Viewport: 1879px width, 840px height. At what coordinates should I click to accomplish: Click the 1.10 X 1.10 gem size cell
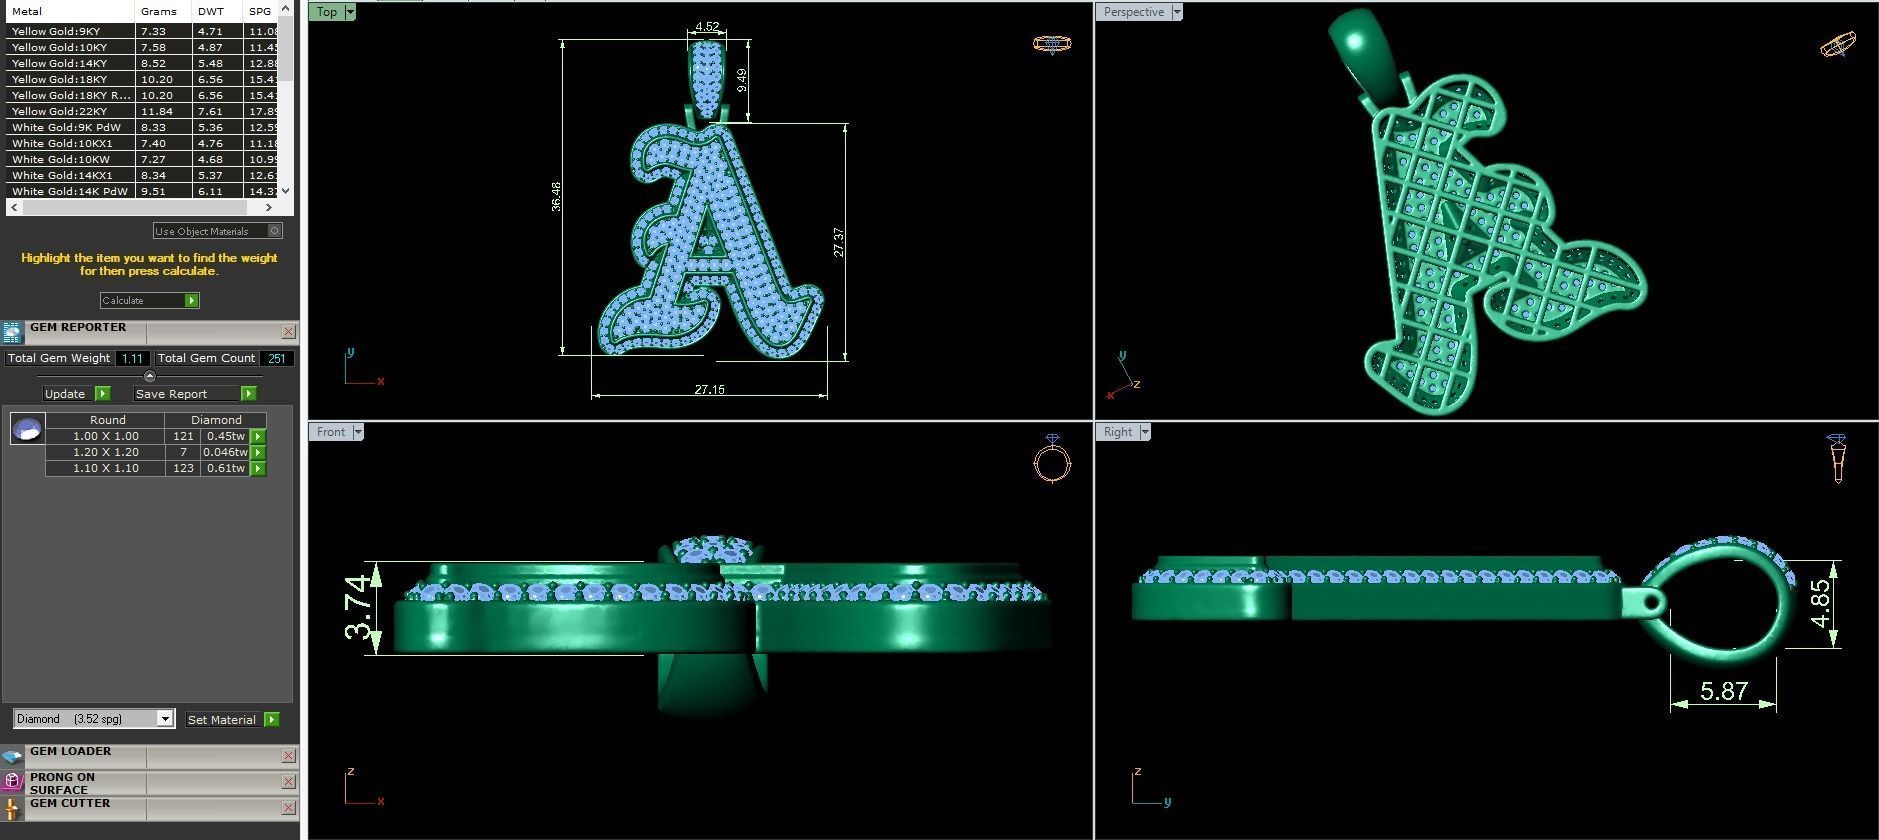(x=106, y=468)
